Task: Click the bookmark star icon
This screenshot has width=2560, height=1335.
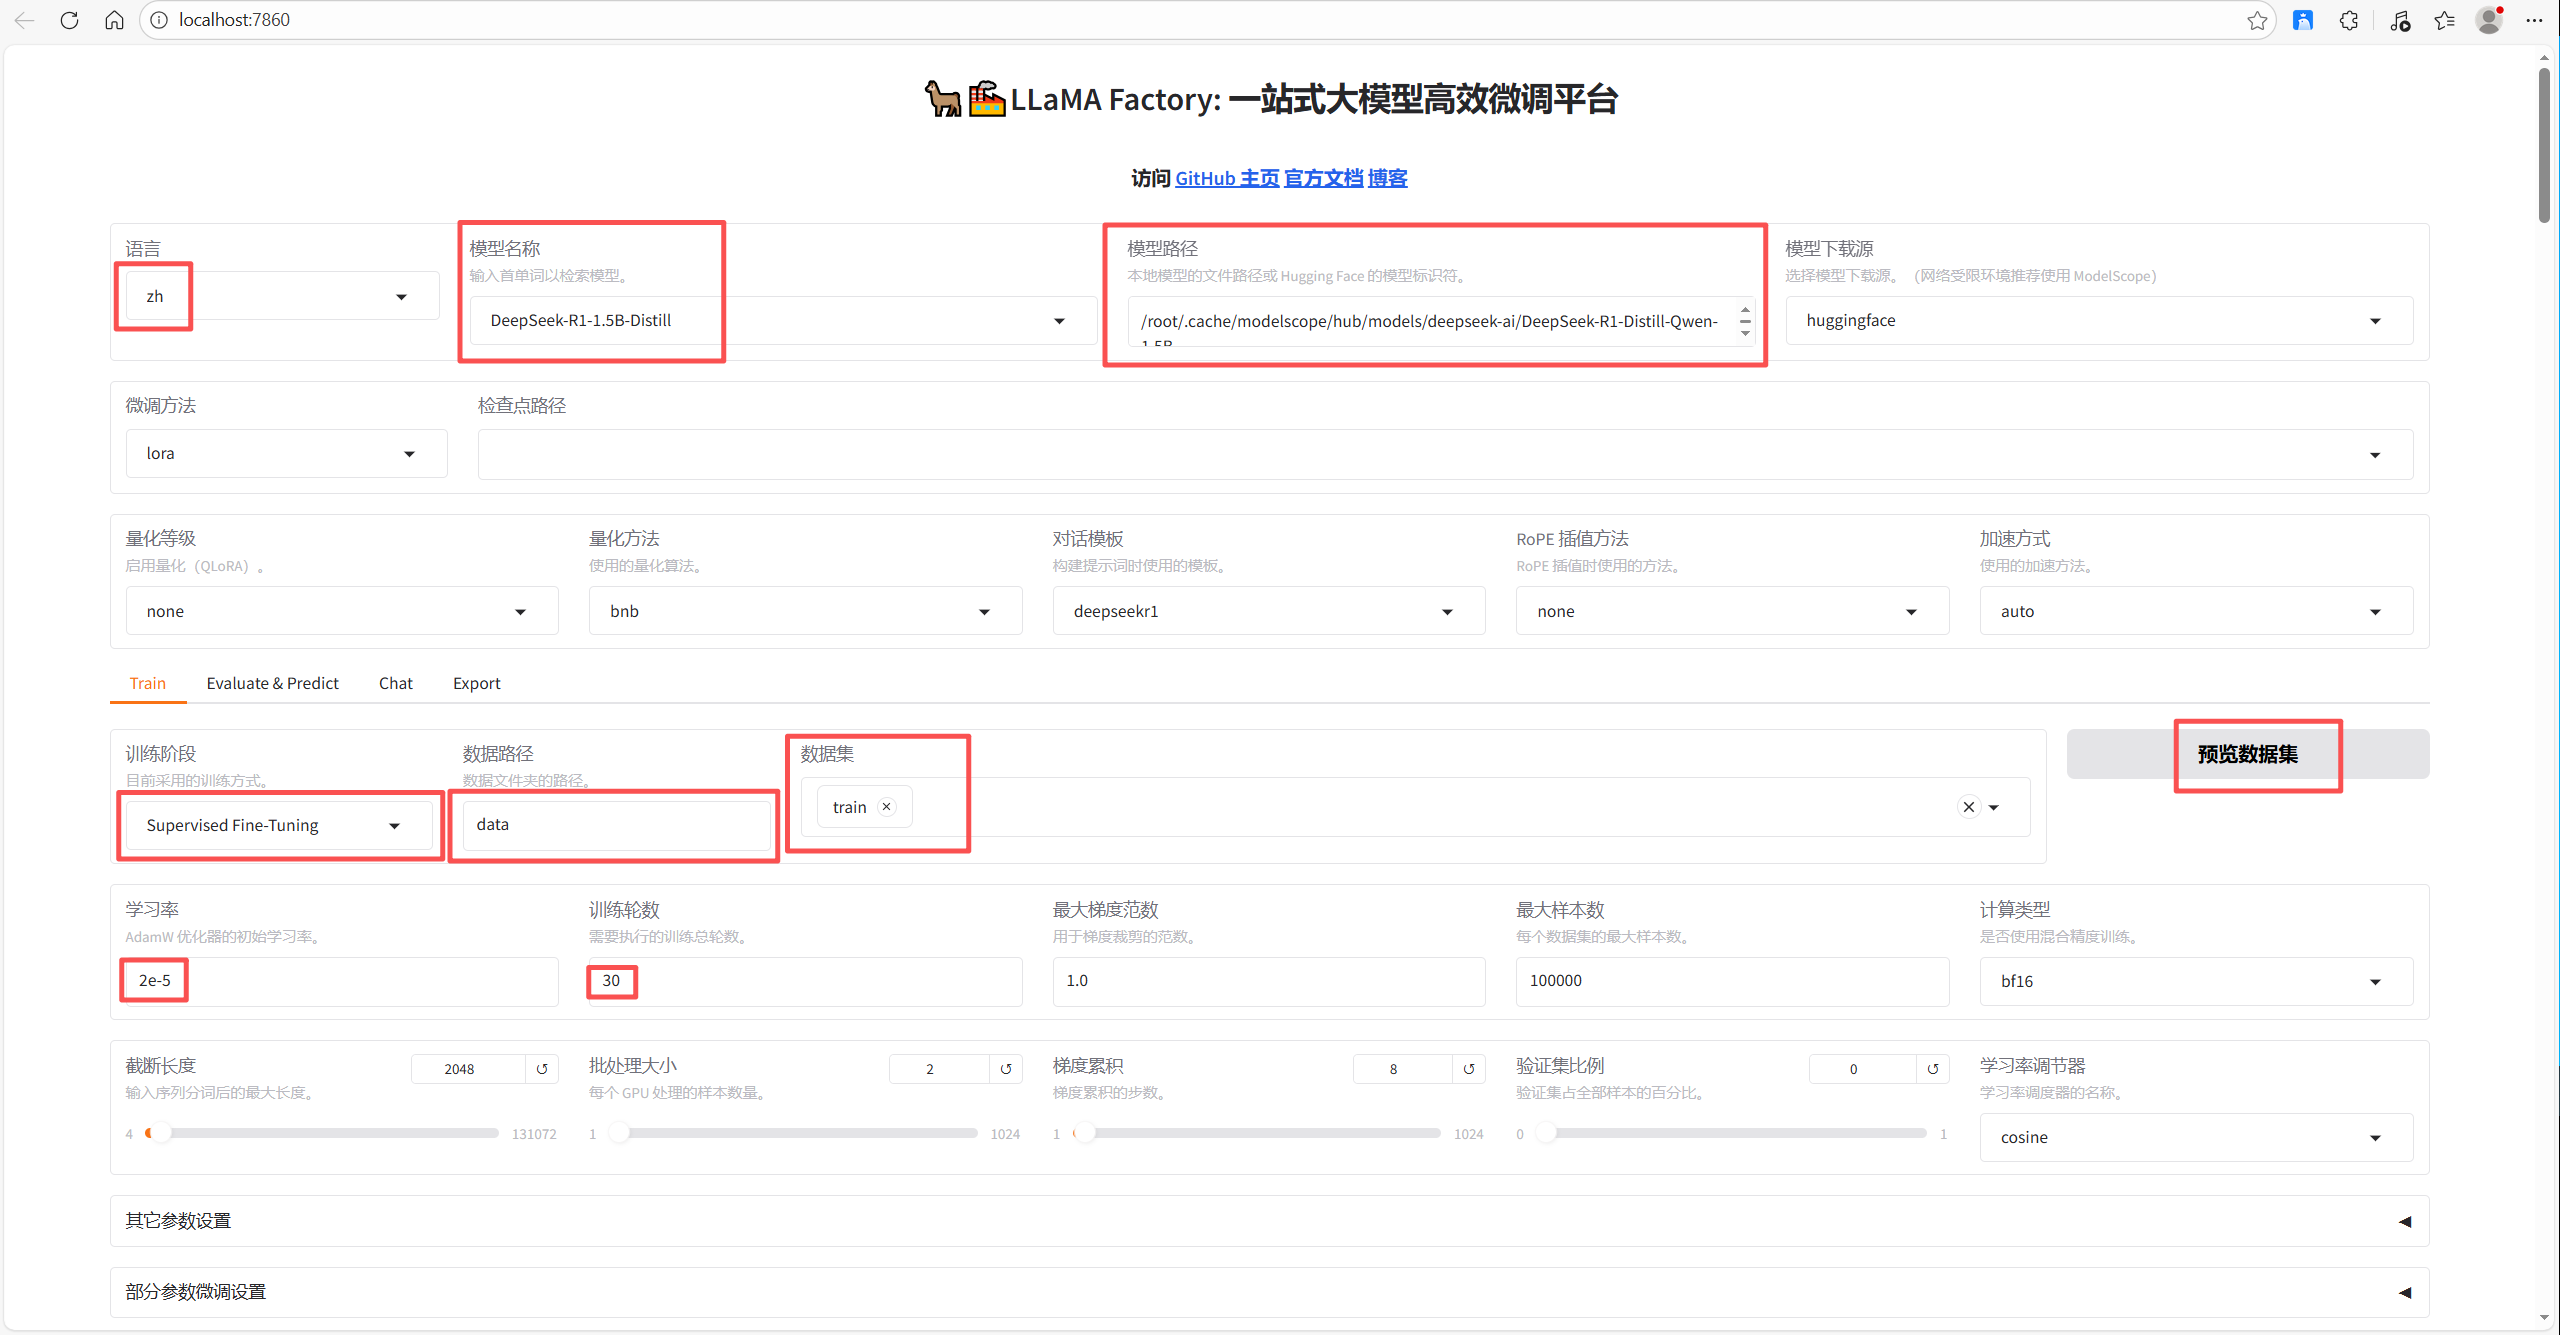Action: click(x=2256, y=20)
